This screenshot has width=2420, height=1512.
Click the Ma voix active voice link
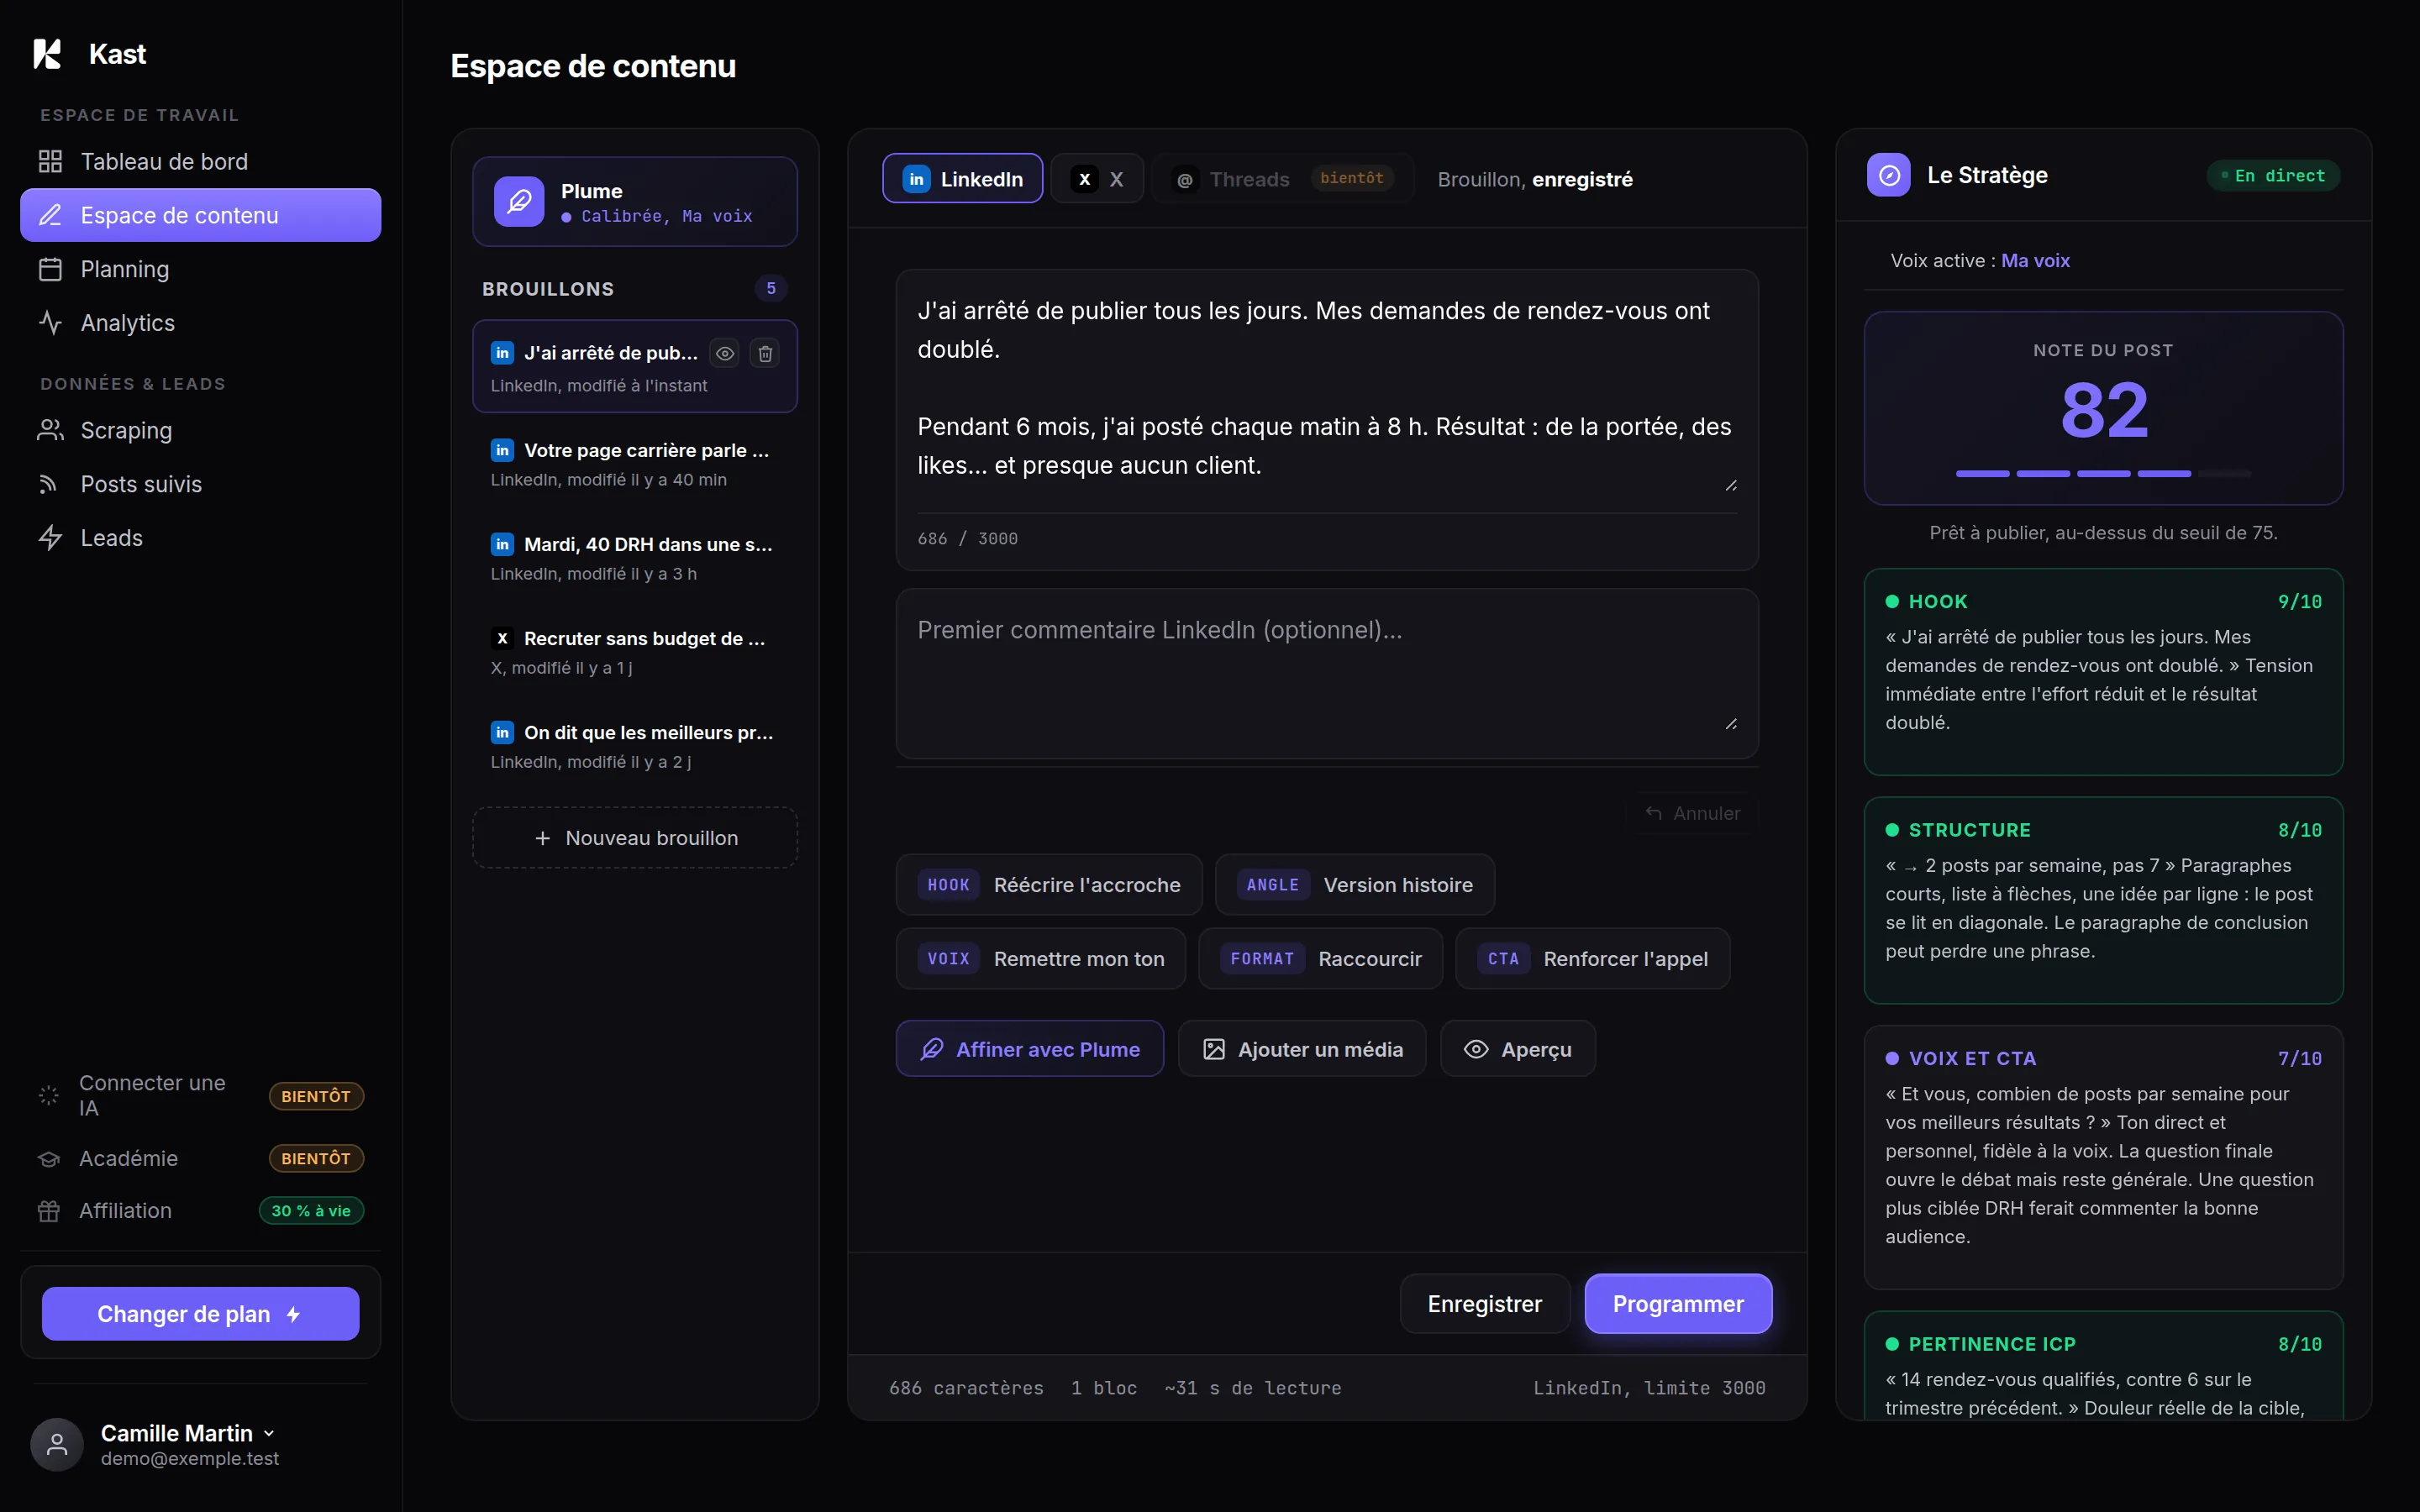click(2035, 260)
